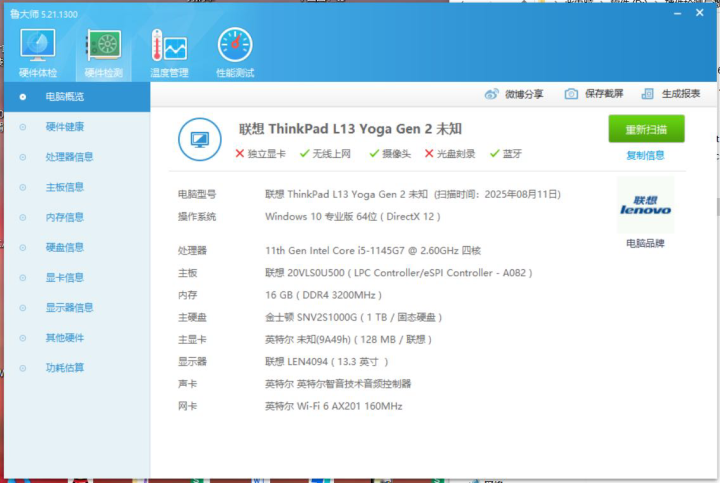Open 硬盘信息 in the sidebar

(77, 247)
